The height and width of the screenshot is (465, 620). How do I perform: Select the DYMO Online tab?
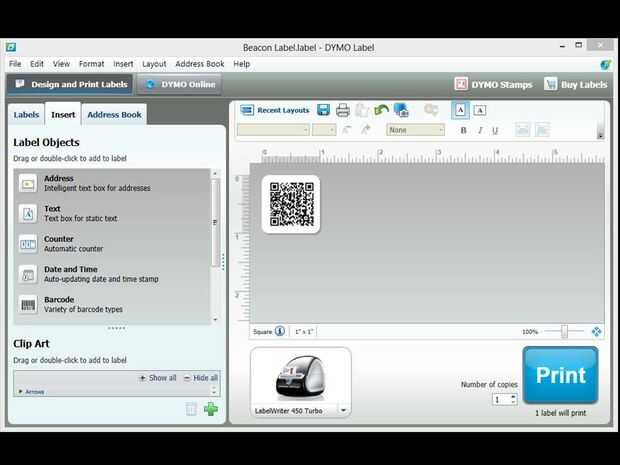tap(179, 84)
